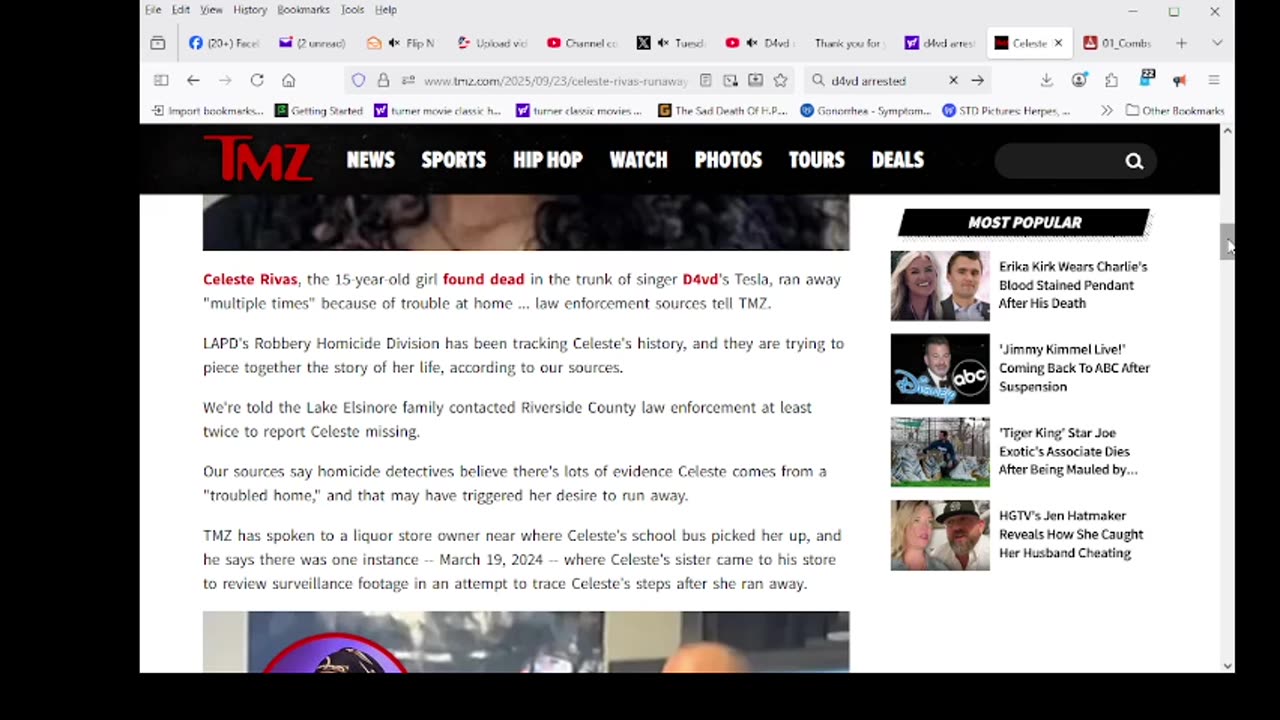Follow the found dead link
1280x720 pixels.
click(x=483, y=280)
